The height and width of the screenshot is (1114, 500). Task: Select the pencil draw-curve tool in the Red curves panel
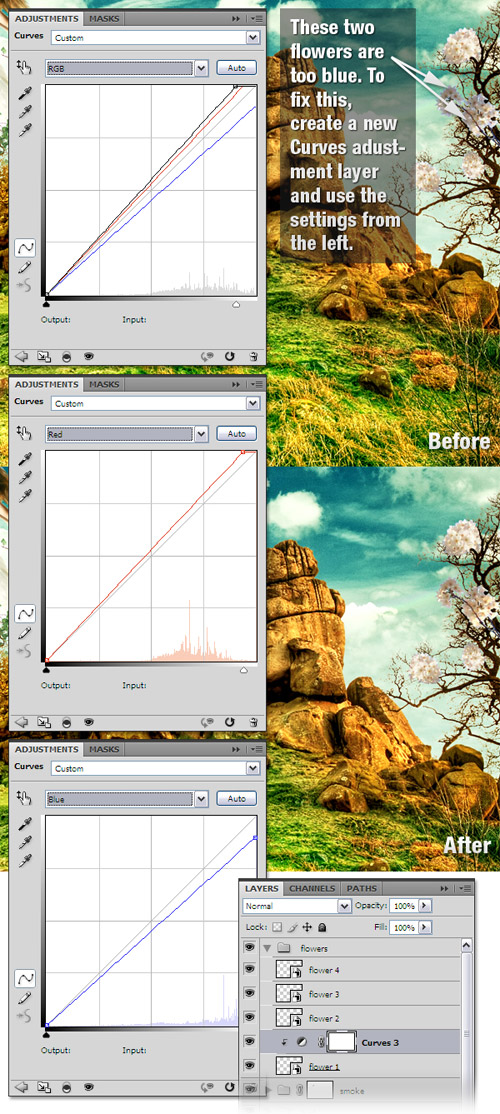[x=25, y=633]
